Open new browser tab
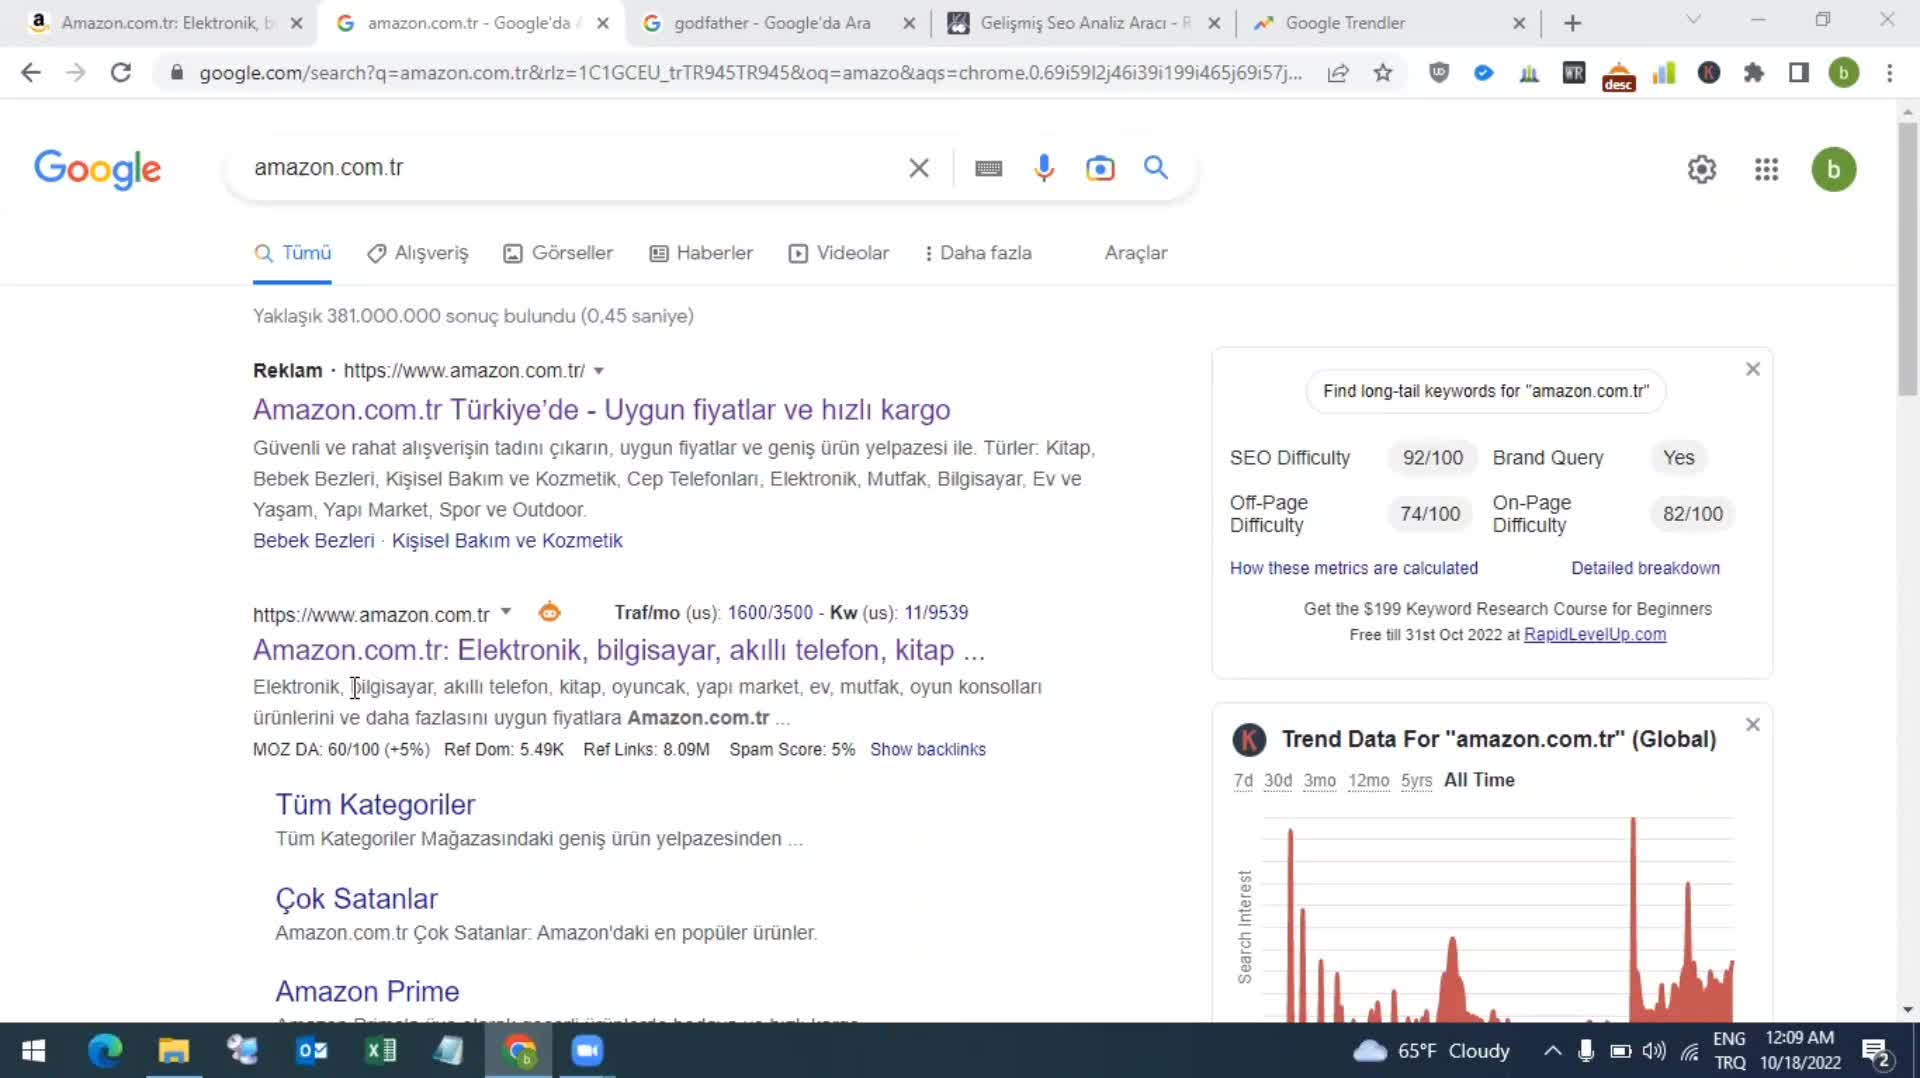 [x=1573, y=23]
